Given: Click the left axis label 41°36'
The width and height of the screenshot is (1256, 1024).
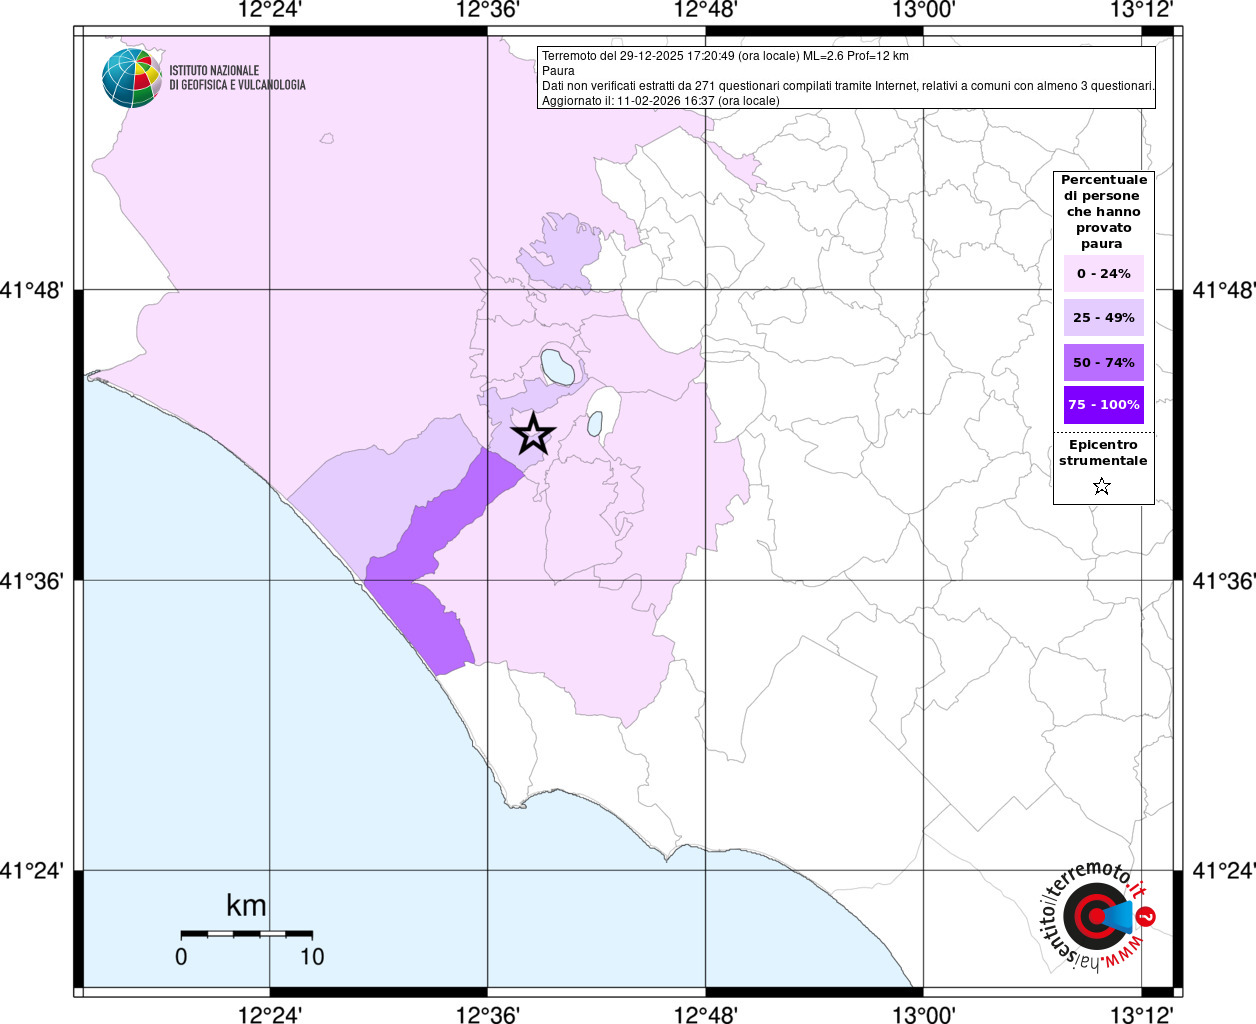Looking at the screenshot, I should point(32,580).
